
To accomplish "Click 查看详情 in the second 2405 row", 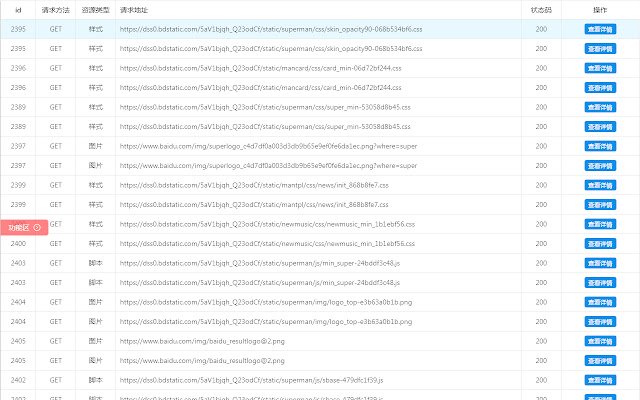I will [x=600, y=360].
